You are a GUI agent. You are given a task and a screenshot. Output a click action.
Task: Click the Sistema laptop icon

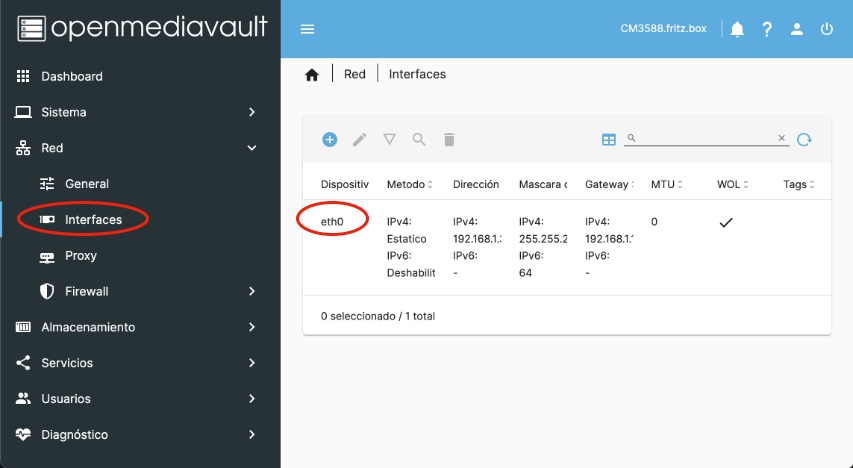coord(23,112)
